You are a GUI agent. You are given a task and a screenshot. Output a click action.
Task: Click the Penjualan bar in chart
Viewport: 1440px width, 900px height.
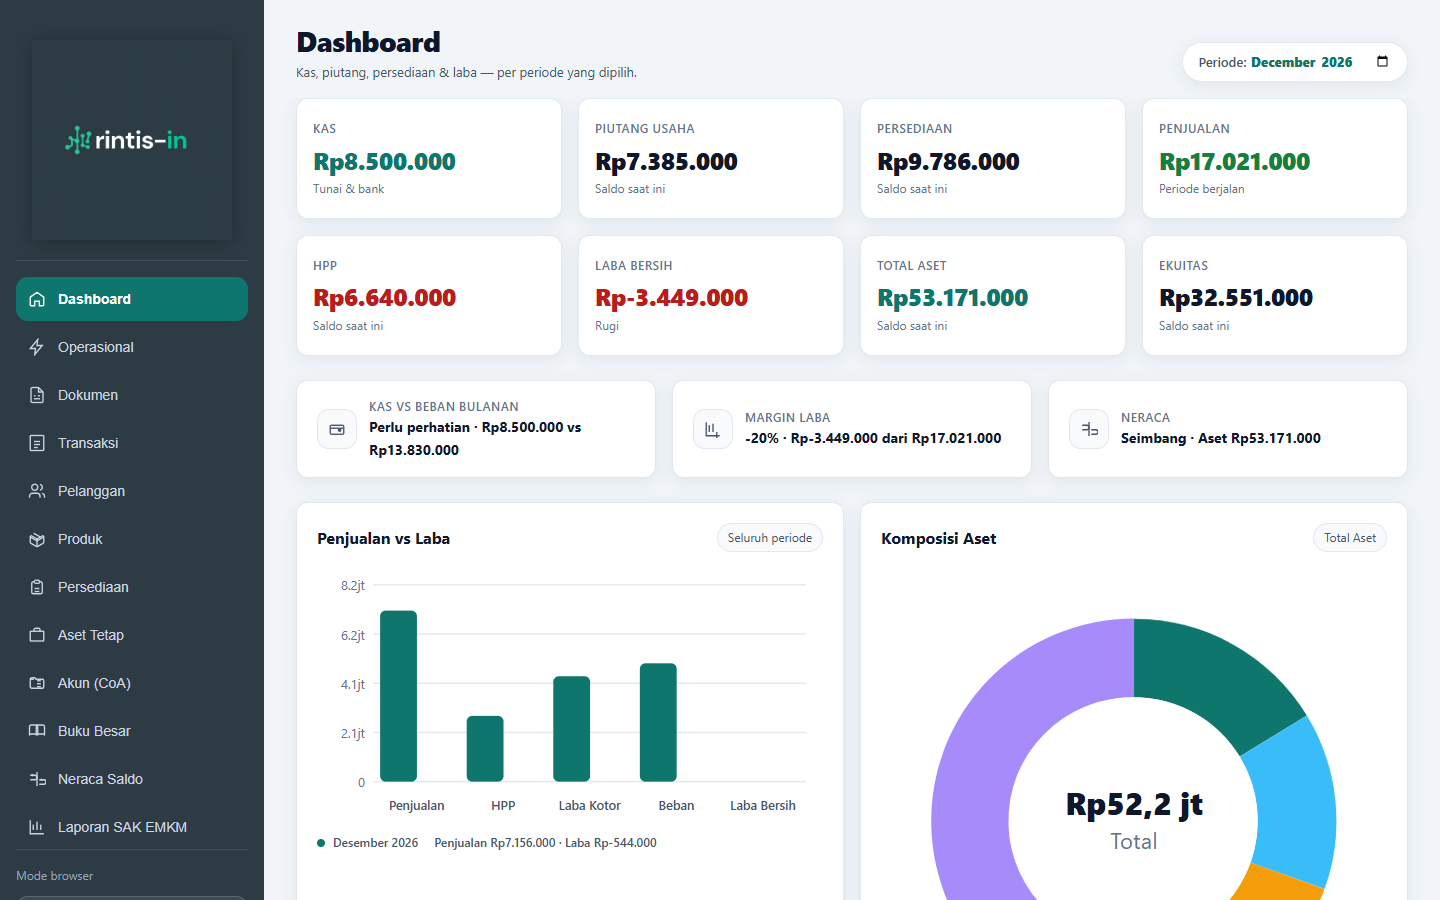click(x=399, y=696)
